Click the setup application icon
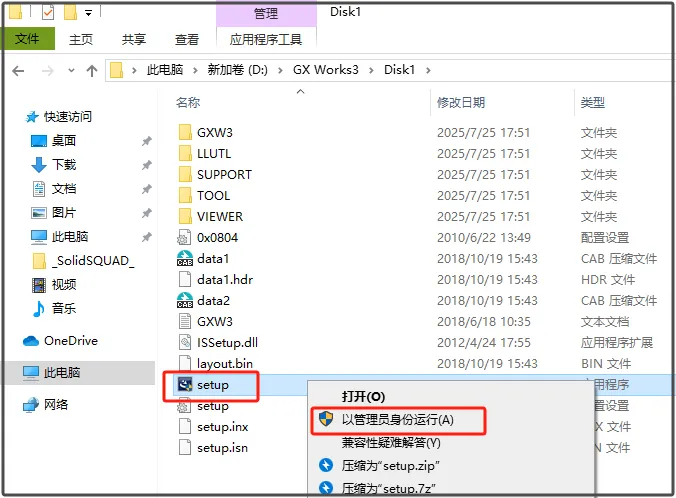 [185, 385]
